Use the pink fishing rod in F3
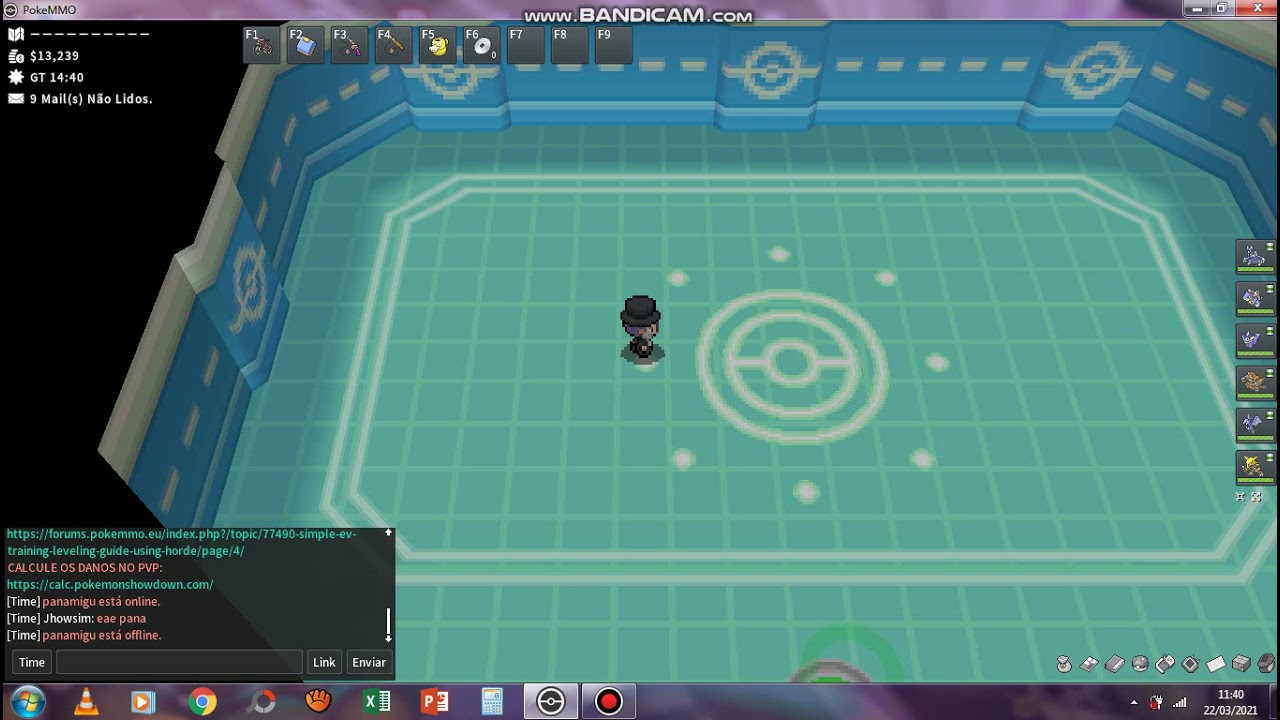1280x720 pixels. click(350, 46)
